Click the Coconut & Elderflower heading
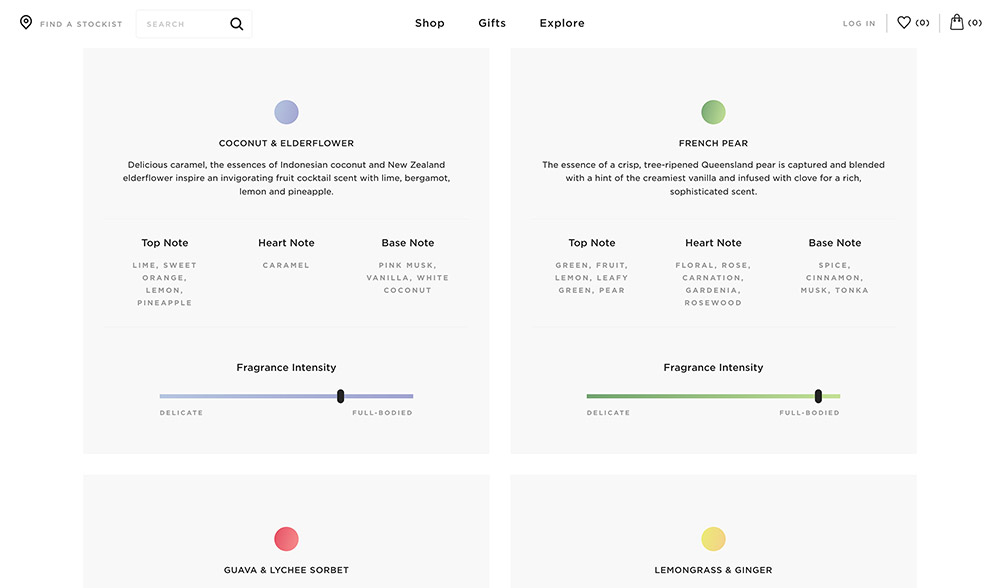This screenshot has height=588, width=1000. pyautogui.click(x=286, y=143)
